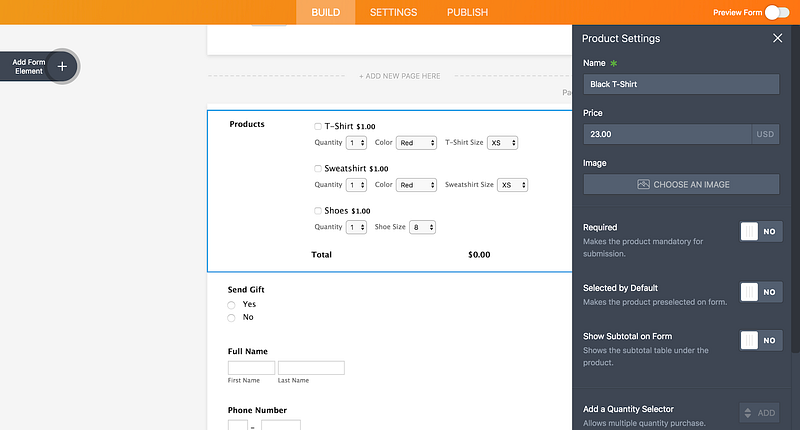Click the Send Gift label
This screenshot has height=430, width=800.
[246, 289]
